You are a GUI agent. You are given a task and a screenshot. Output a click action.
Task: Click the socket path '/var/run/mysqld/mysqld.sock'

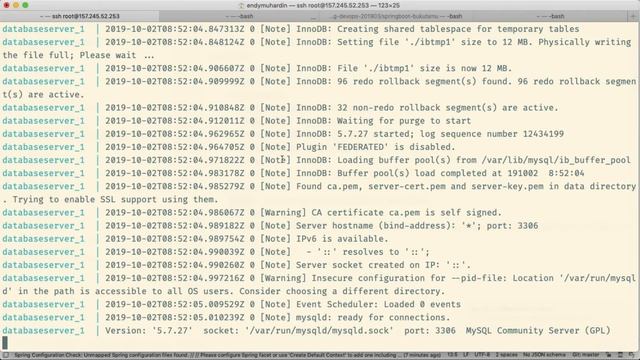click(319, 330)
